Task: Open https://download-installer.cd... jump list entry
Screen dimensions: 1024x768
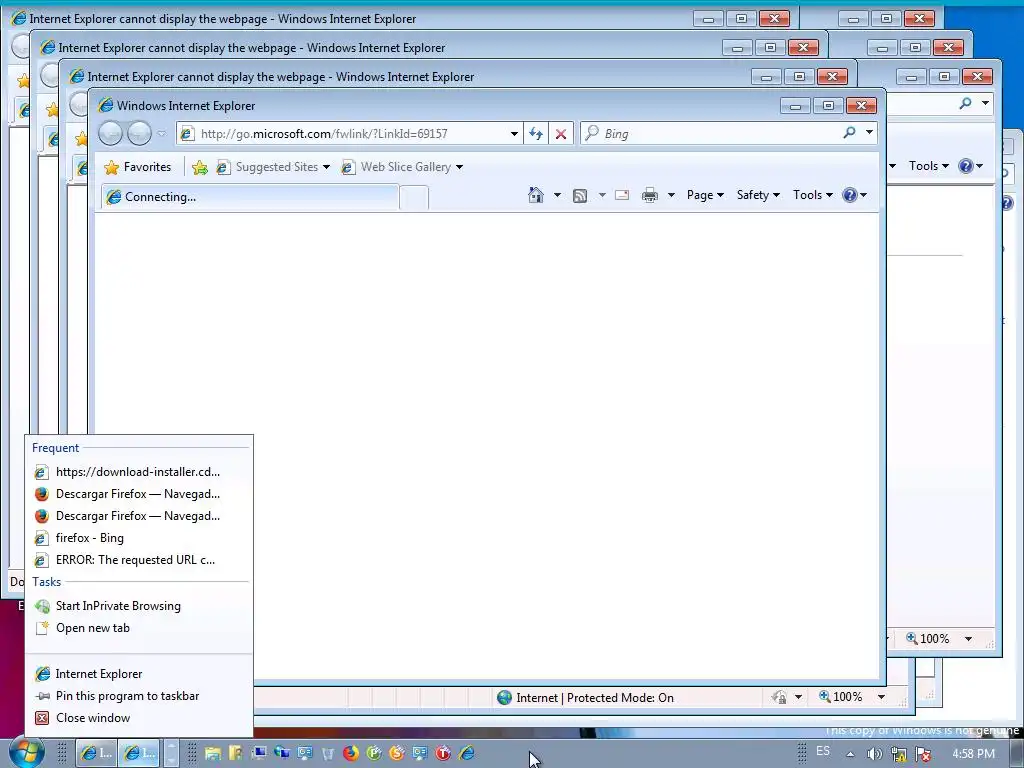Action: 138,472
